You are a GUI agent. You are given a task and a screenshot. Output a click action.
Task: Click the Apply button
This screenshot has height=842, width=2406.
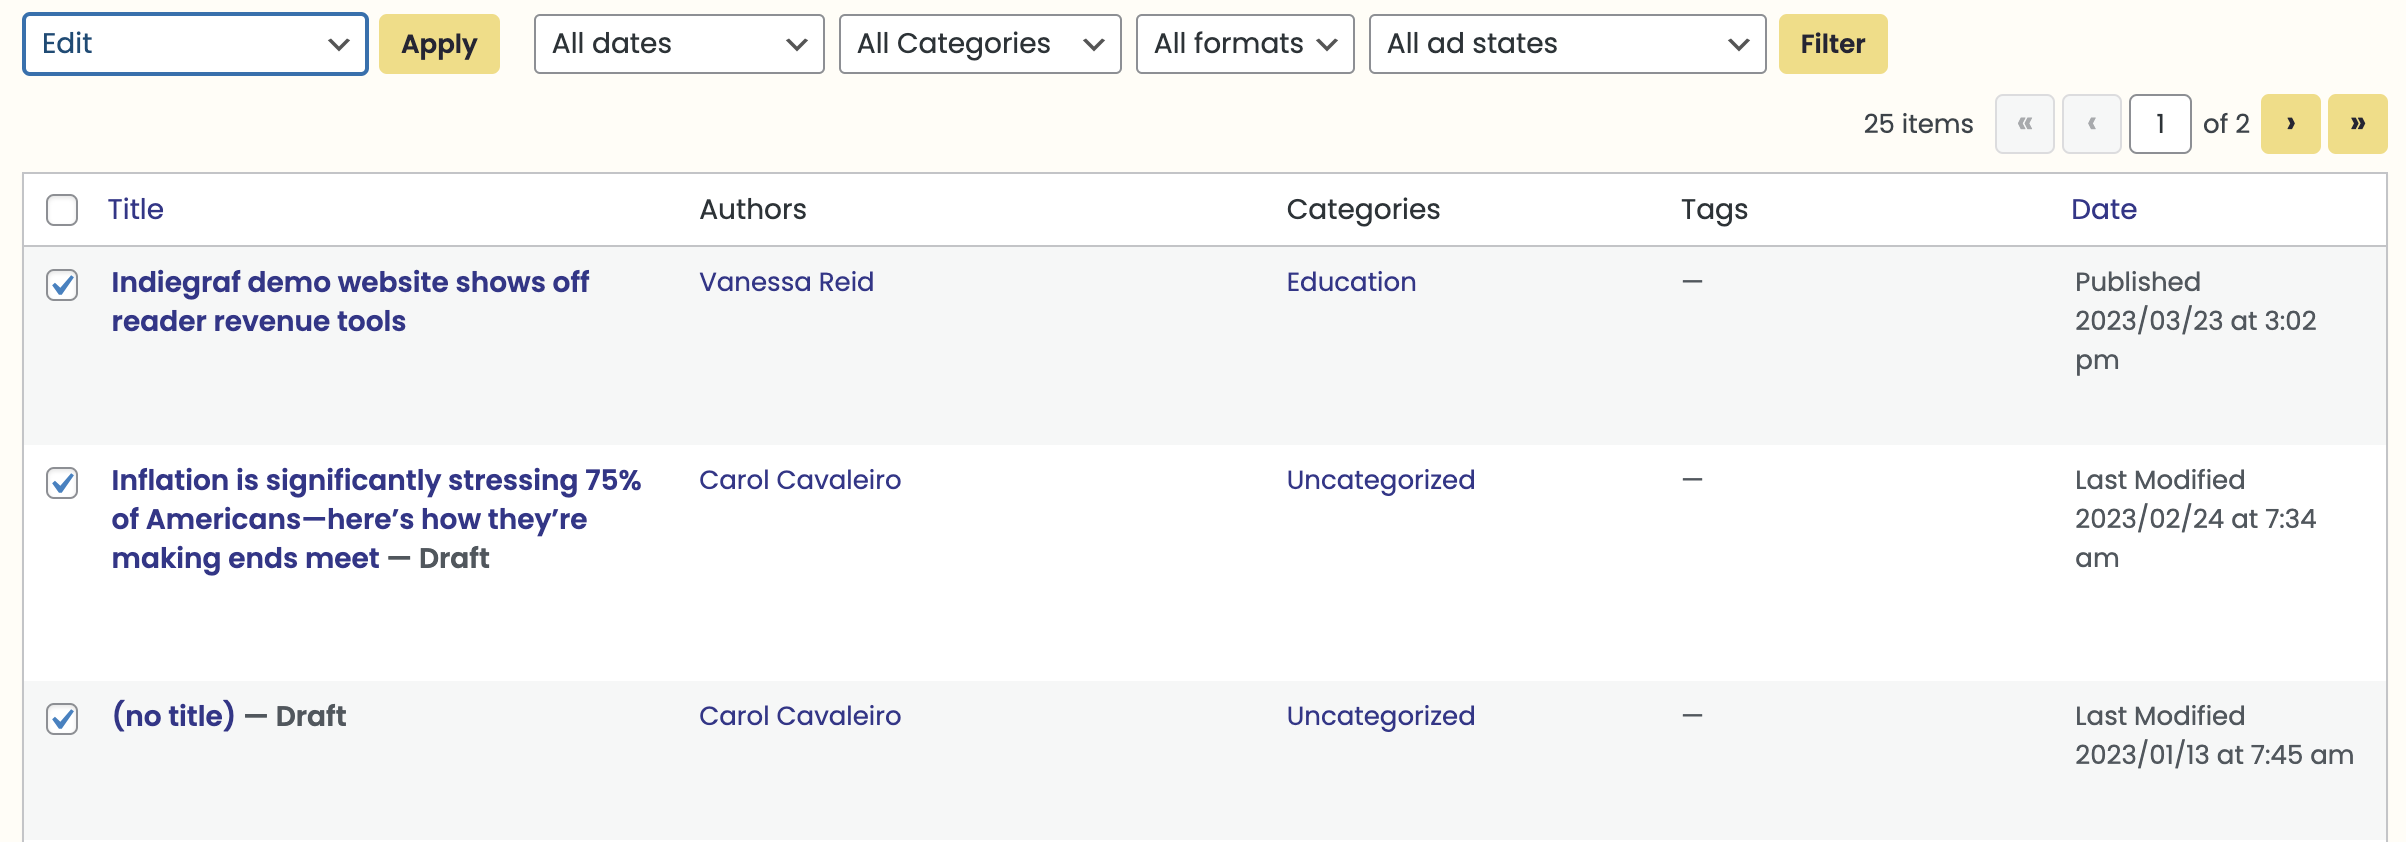point(439,44)
